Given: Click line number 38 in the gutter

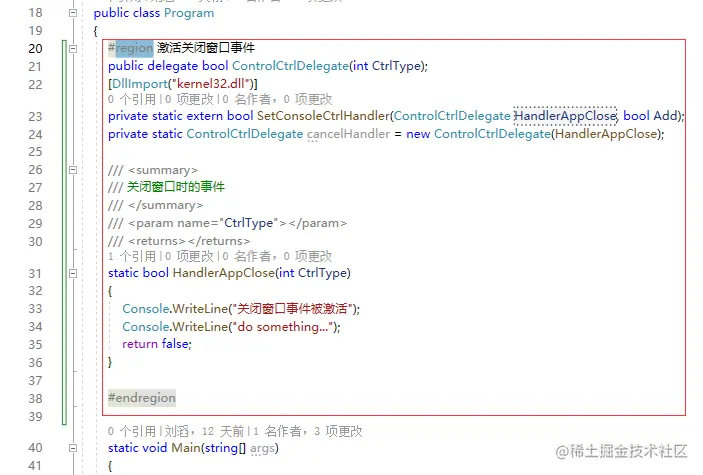Looking at the screenshot, I should tap(35, 399).
